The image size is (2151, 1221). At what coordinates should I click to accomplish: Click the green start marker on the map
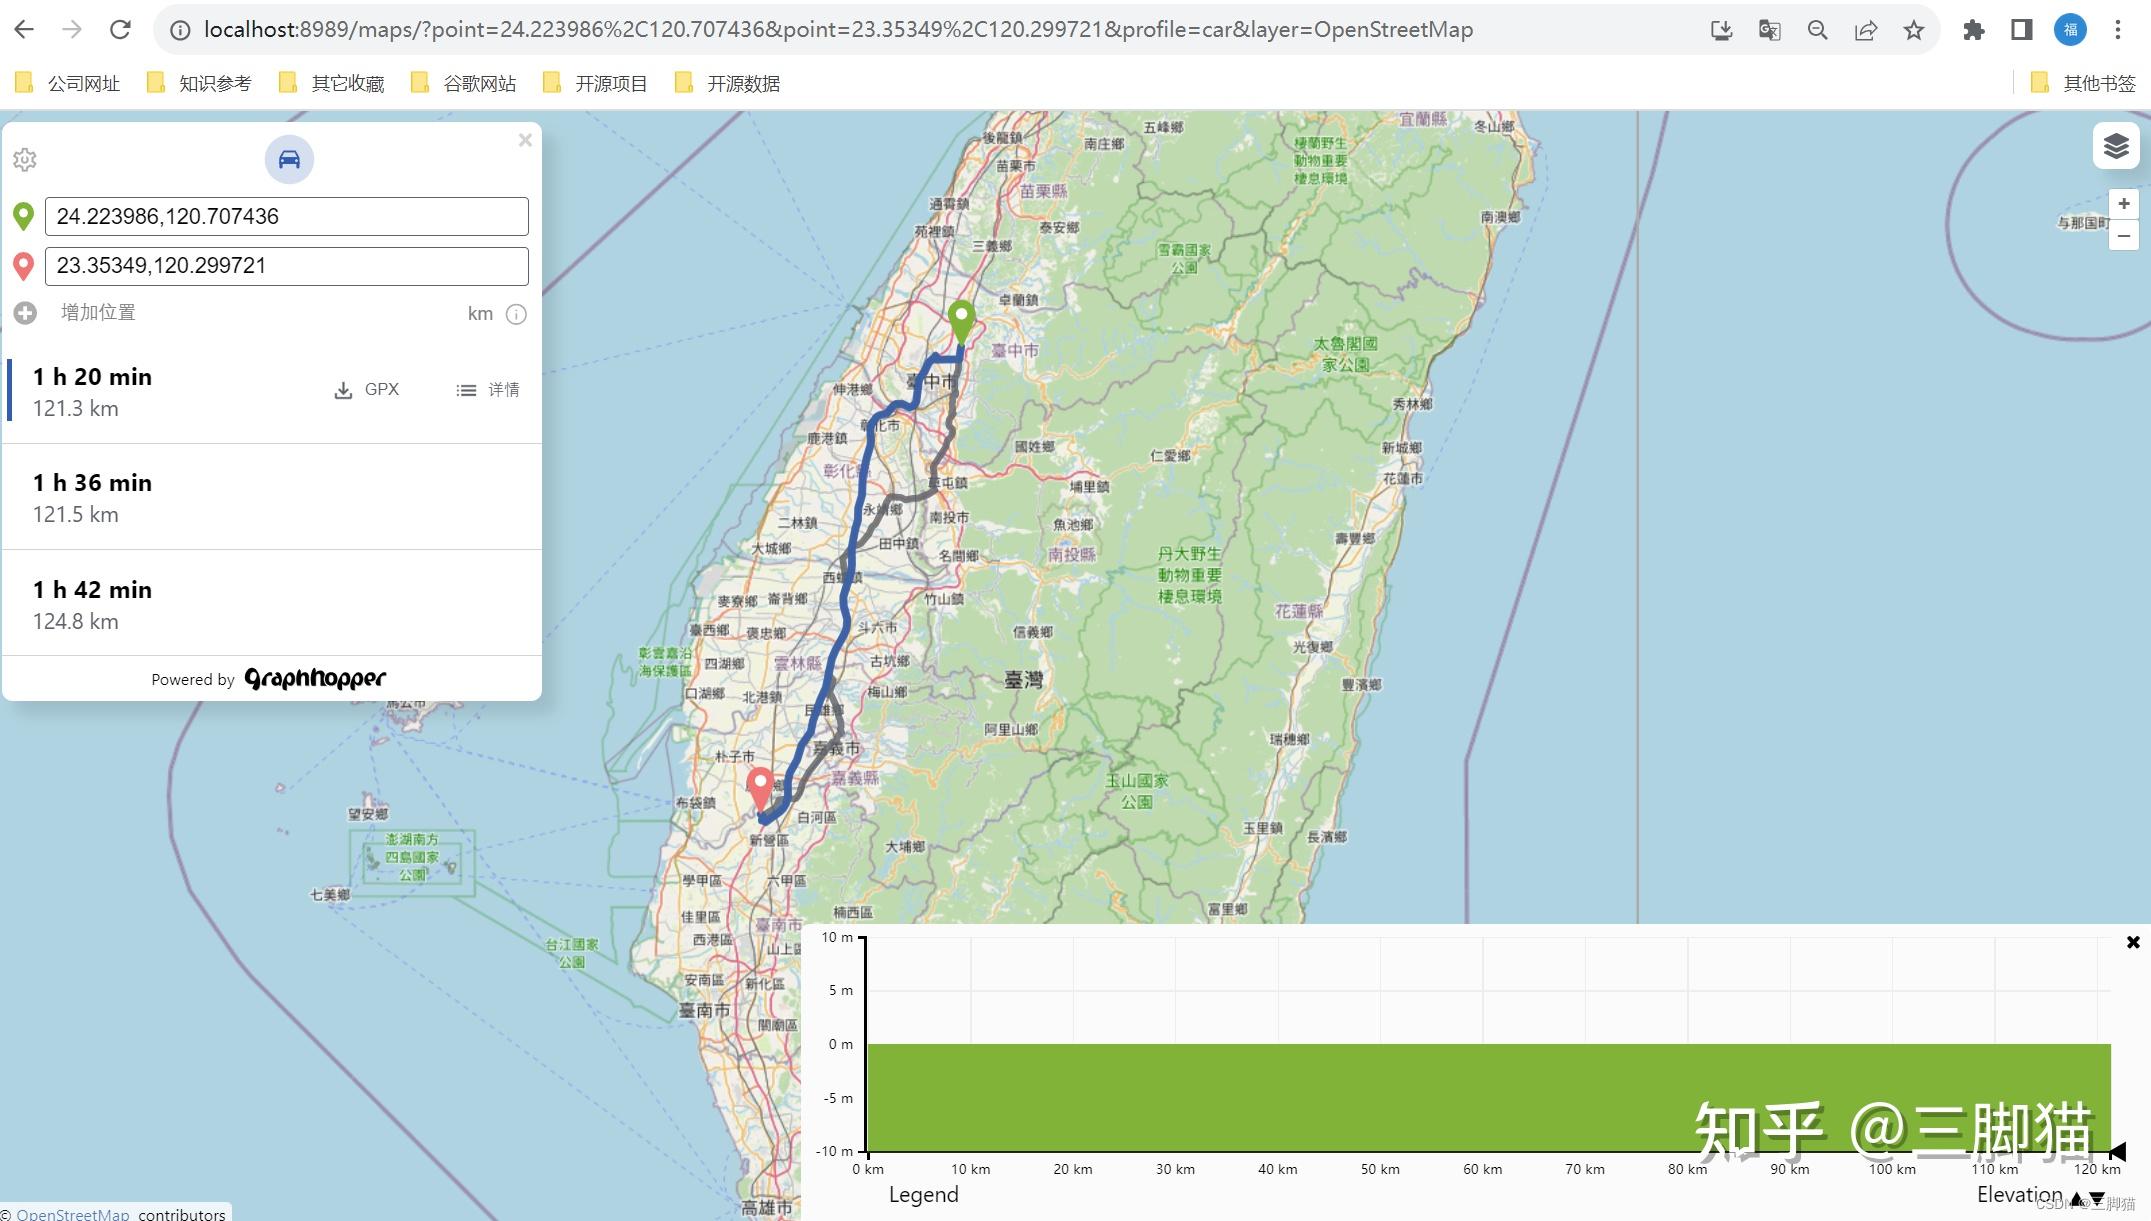coord(963,319)
